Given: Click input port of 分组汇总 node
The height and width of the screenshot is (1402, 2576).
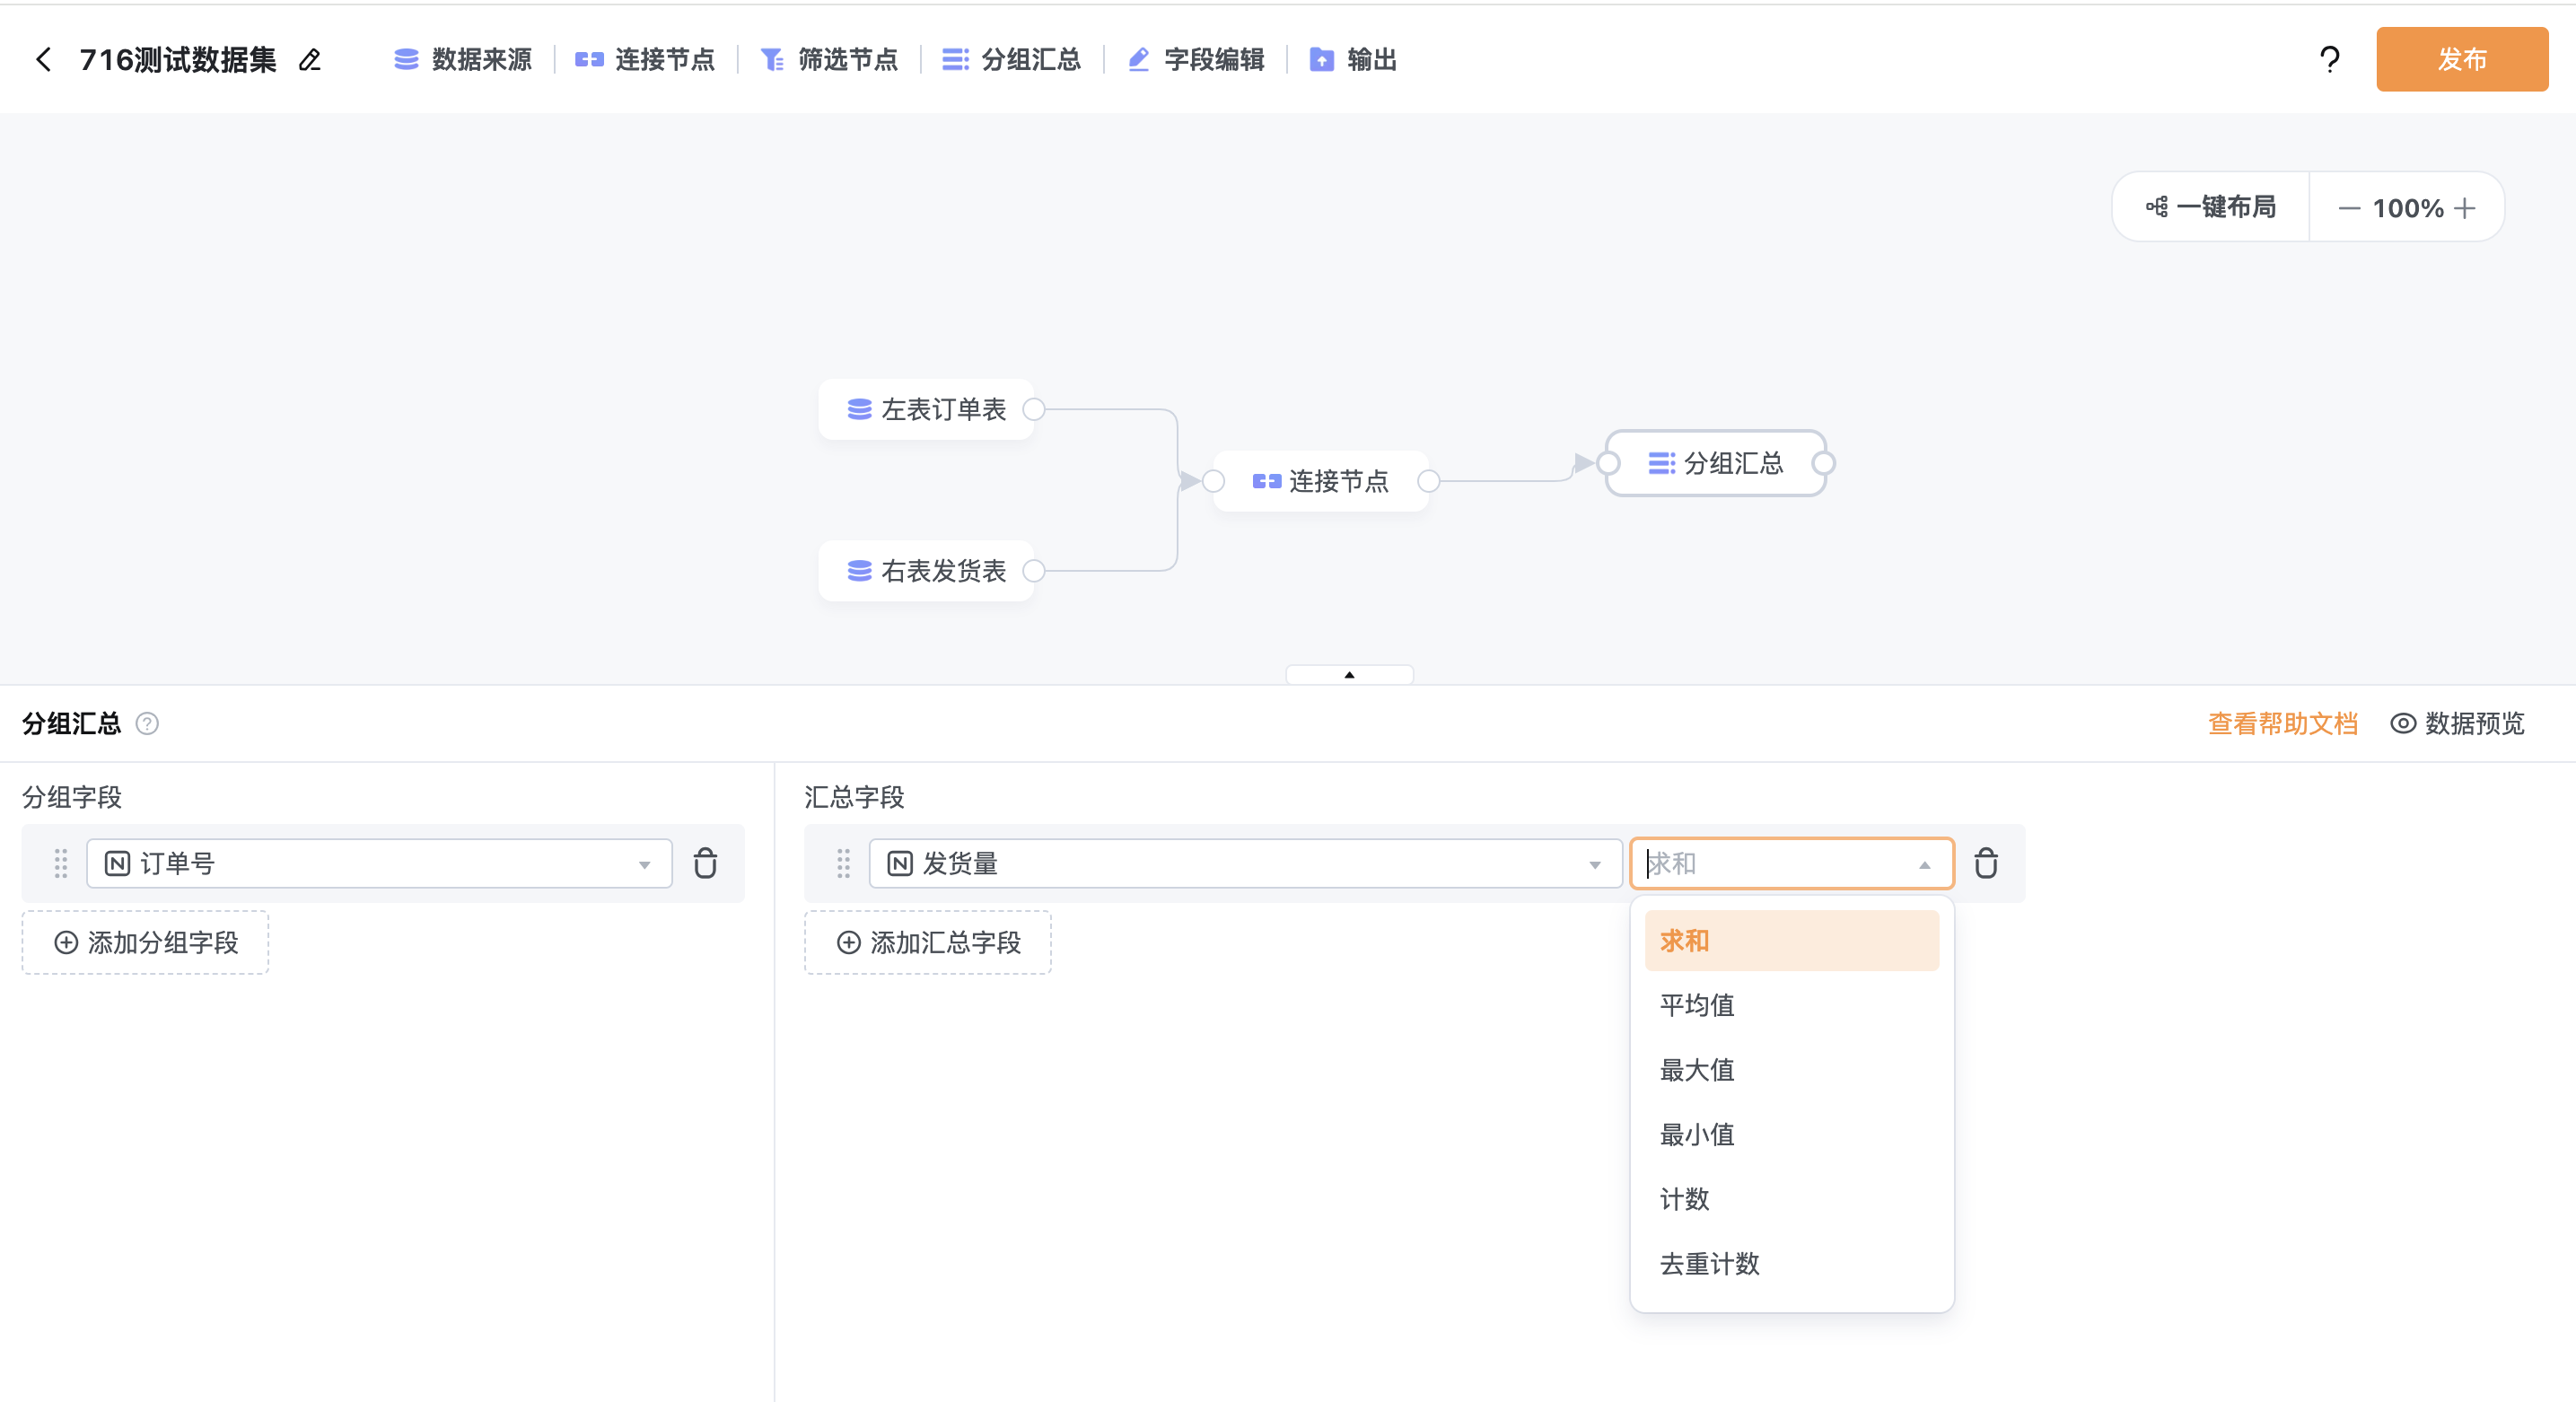Looking at the screenshot, I should click(x=1608, y=463).
